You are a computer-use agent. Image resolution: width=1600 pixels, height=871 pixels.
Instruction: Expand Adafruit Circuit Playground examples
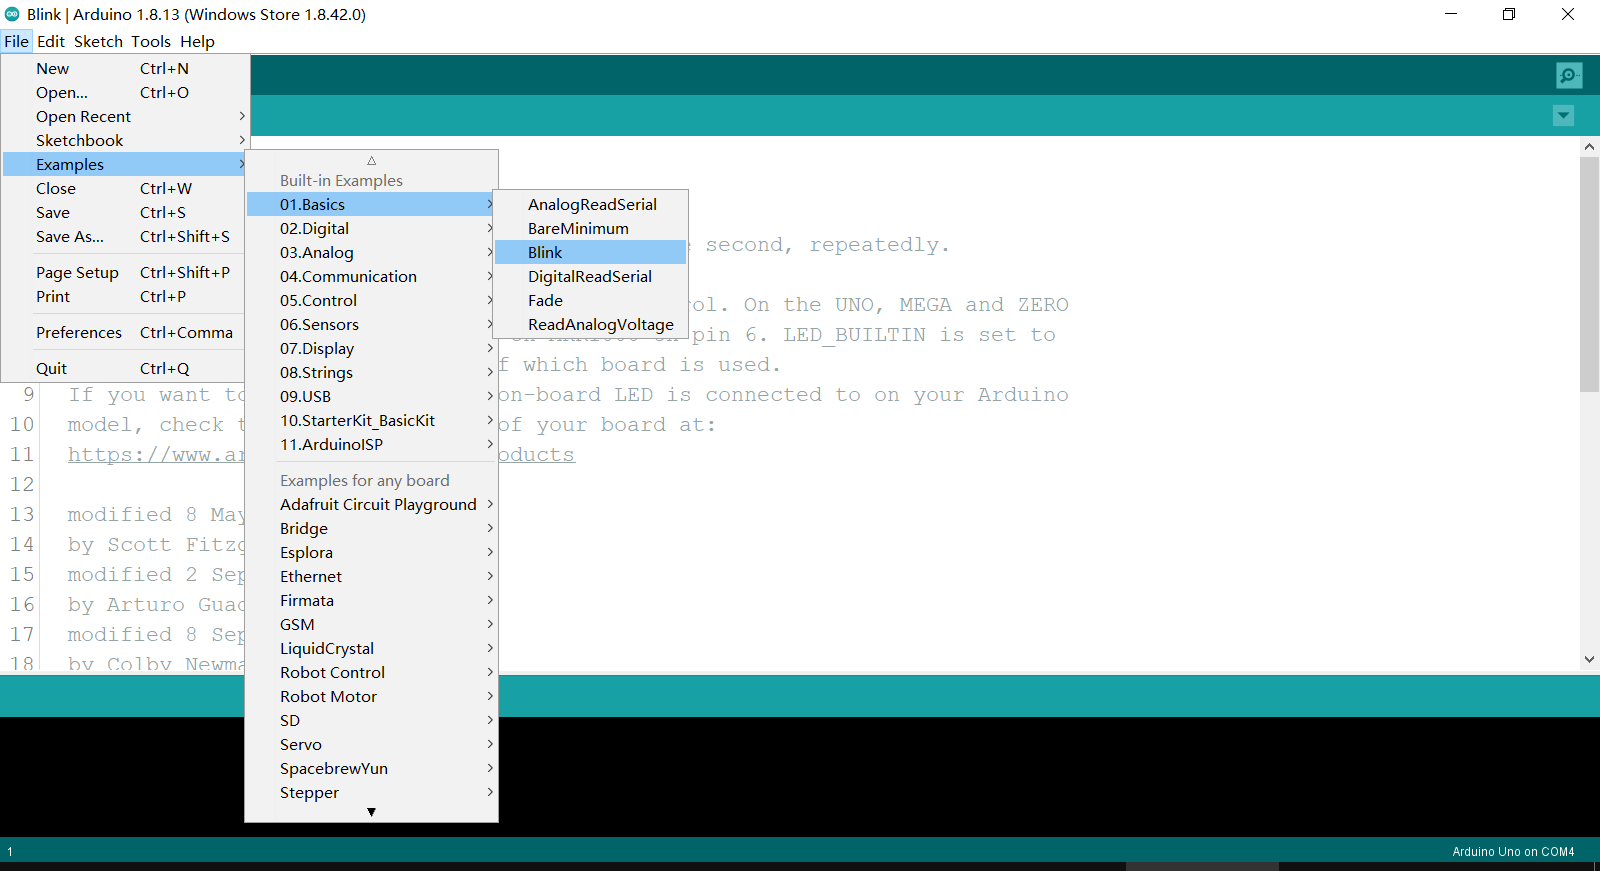(371, 504)
